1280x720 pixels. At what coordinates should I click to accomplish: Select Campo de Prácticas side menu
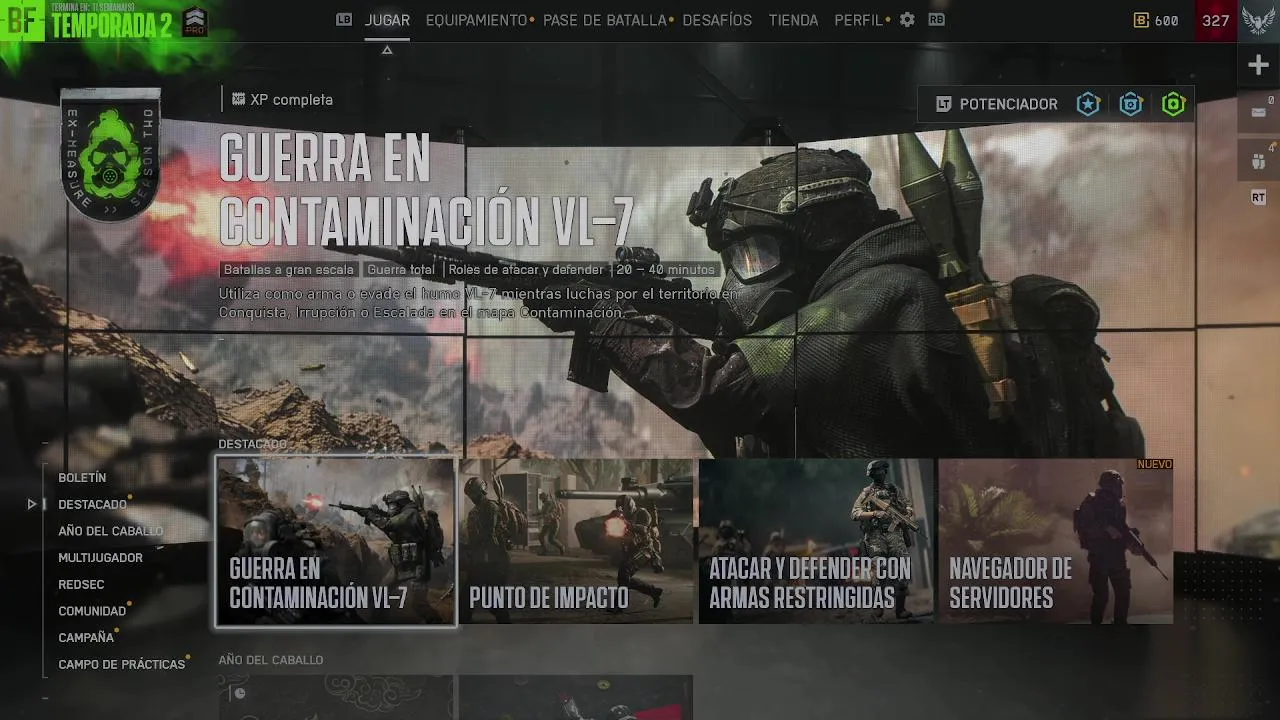pos(122,664)
